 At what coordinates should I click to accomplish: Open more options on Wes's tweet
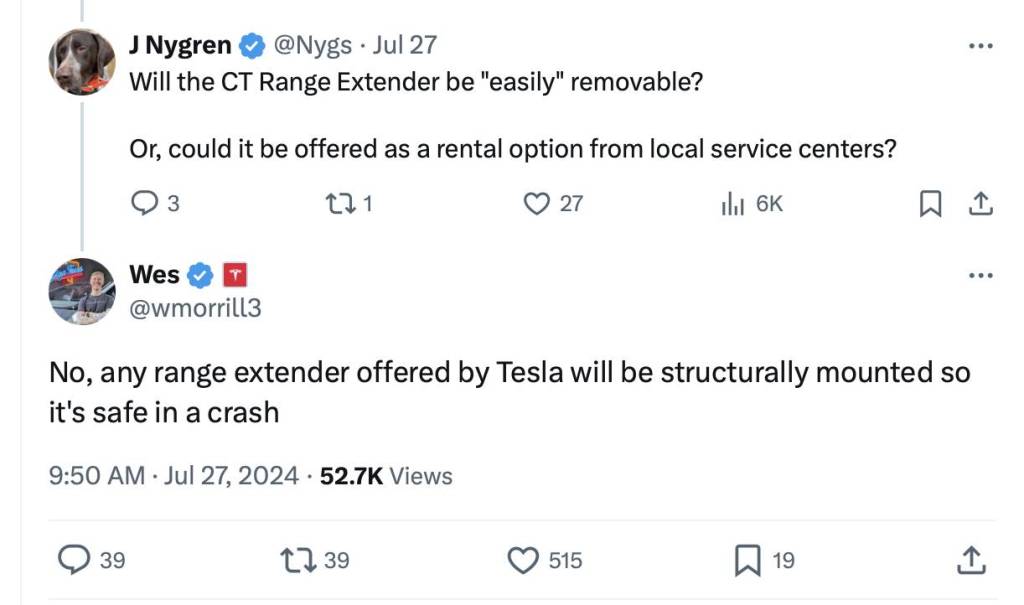(981, 275)
